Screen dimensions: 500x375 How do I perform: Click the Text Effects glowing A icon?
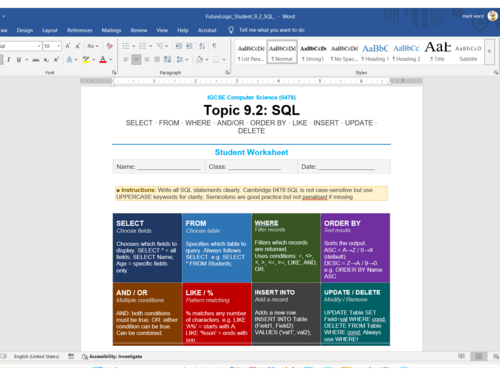69,60
